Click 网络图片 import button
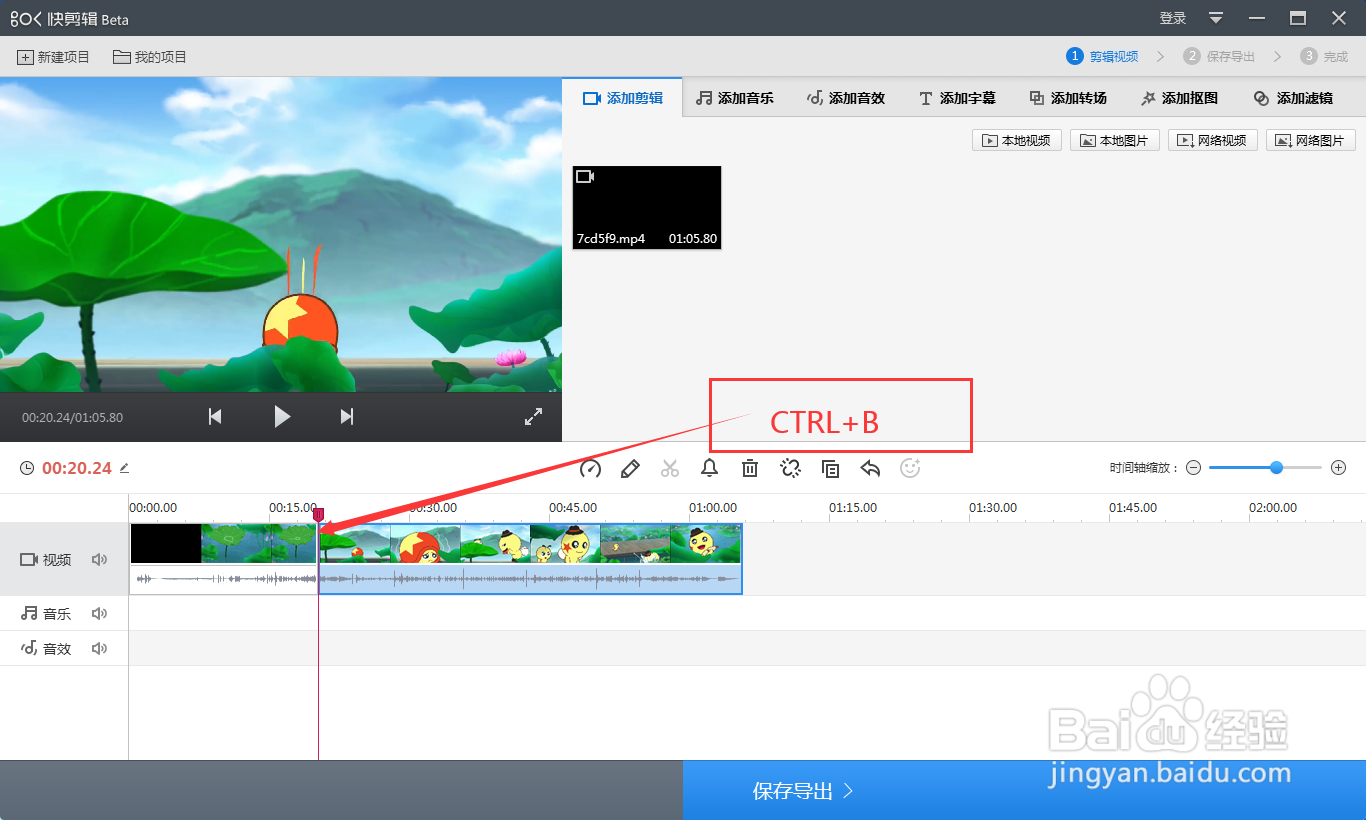The image size is (1366, 820). [x=1311, y=140]
